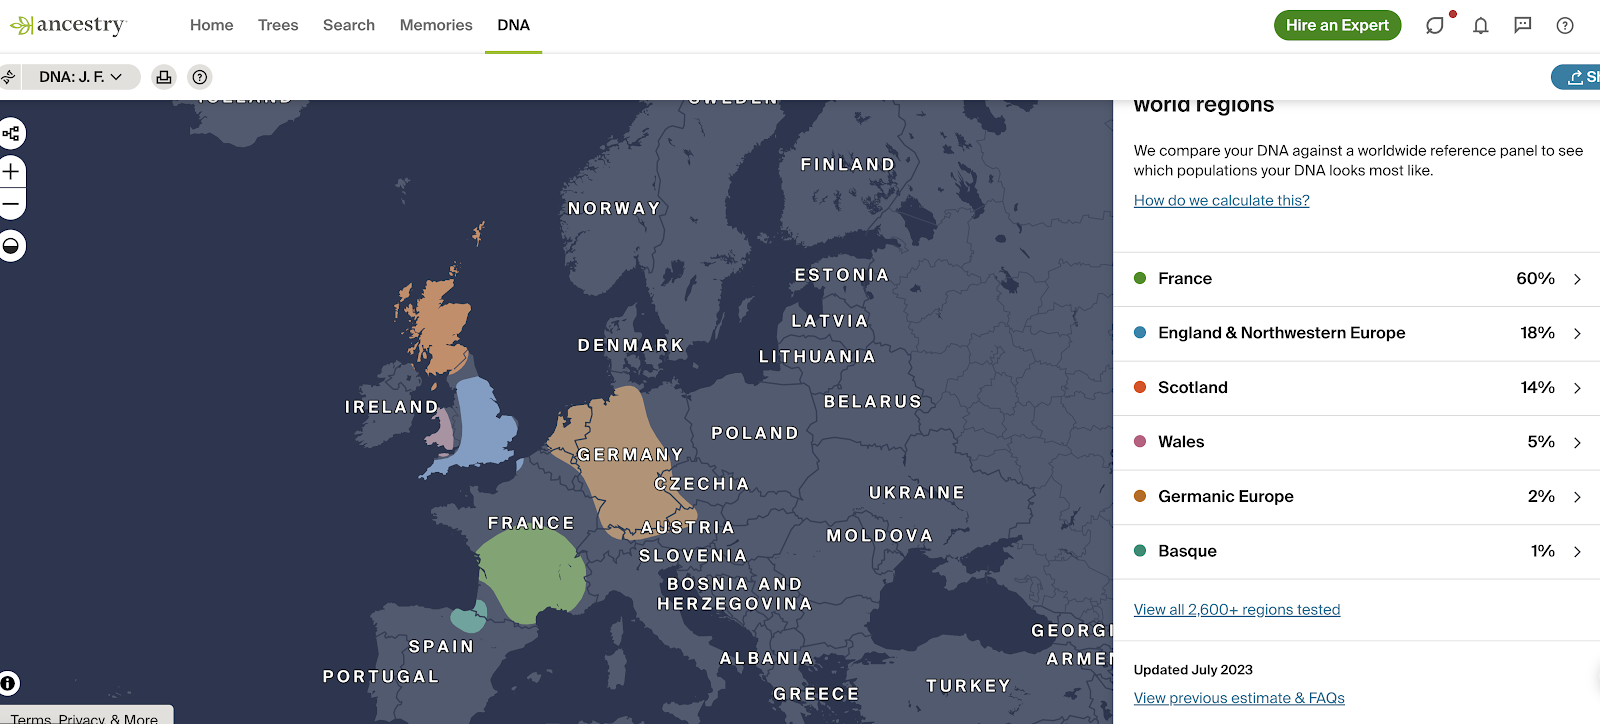
Task: Click the 'Updated July 2023' text
Action: click(1193, 670)
